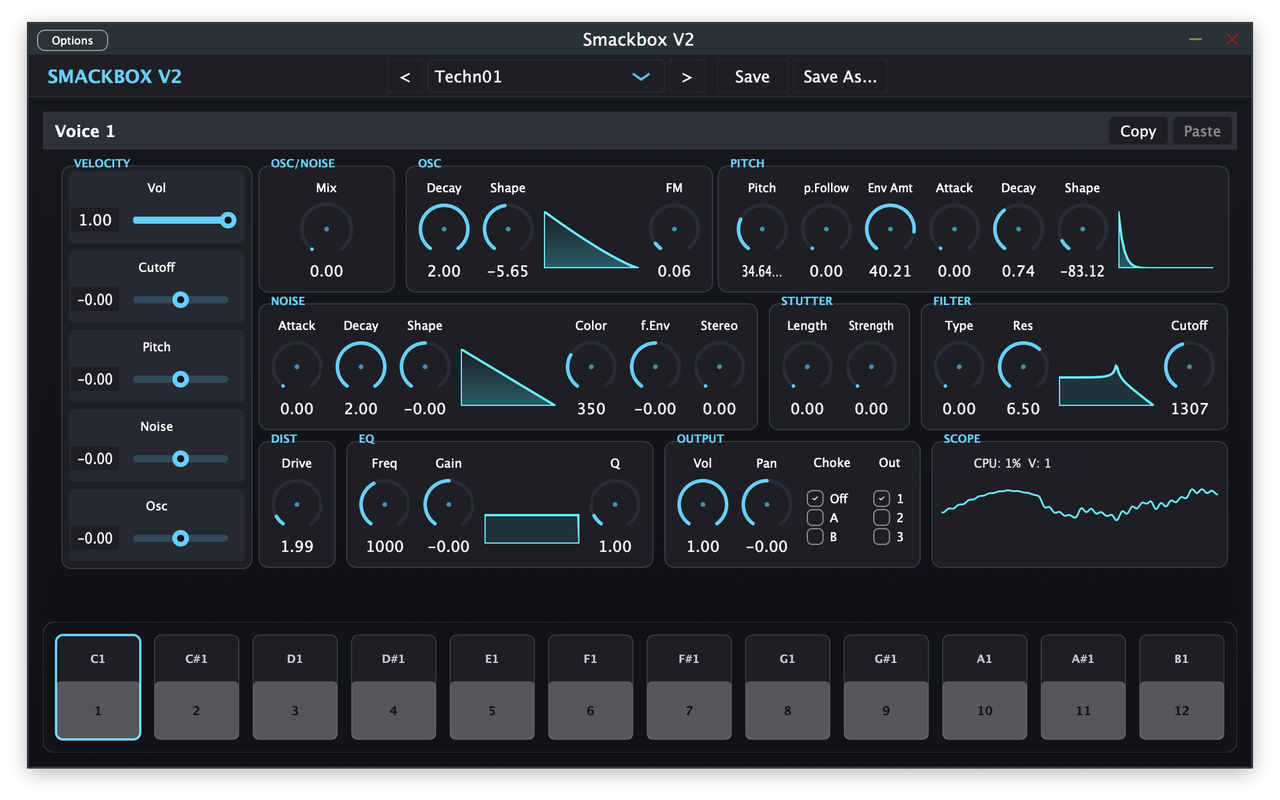The height and width of the screenshot is (800, 1280).
Task: Click the EQ Freq knob
Action: (x=385, y=504)
